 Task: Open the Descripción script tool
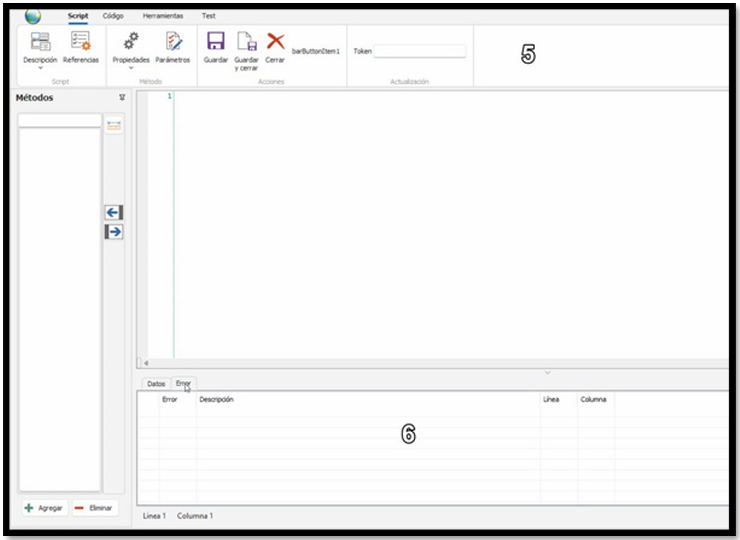tap(40, 42)
